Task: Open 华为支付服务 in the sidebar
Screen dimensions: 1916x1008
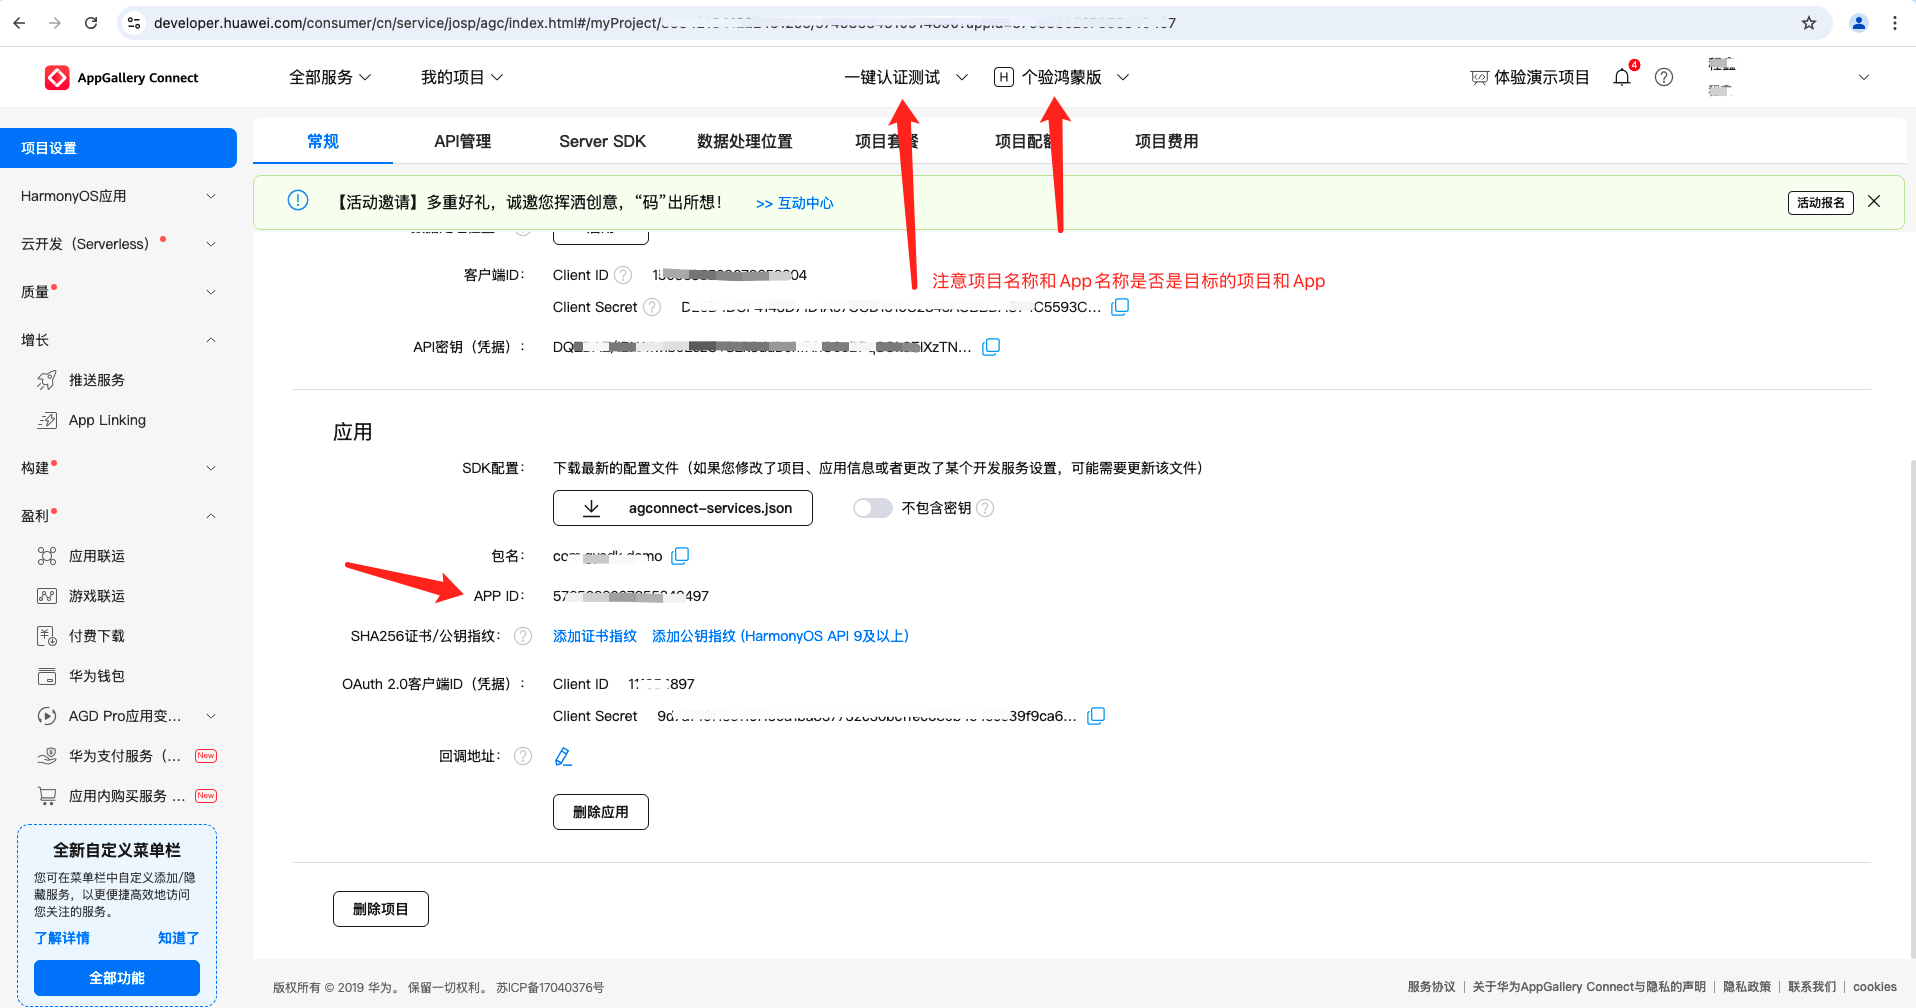Action: 125,756
